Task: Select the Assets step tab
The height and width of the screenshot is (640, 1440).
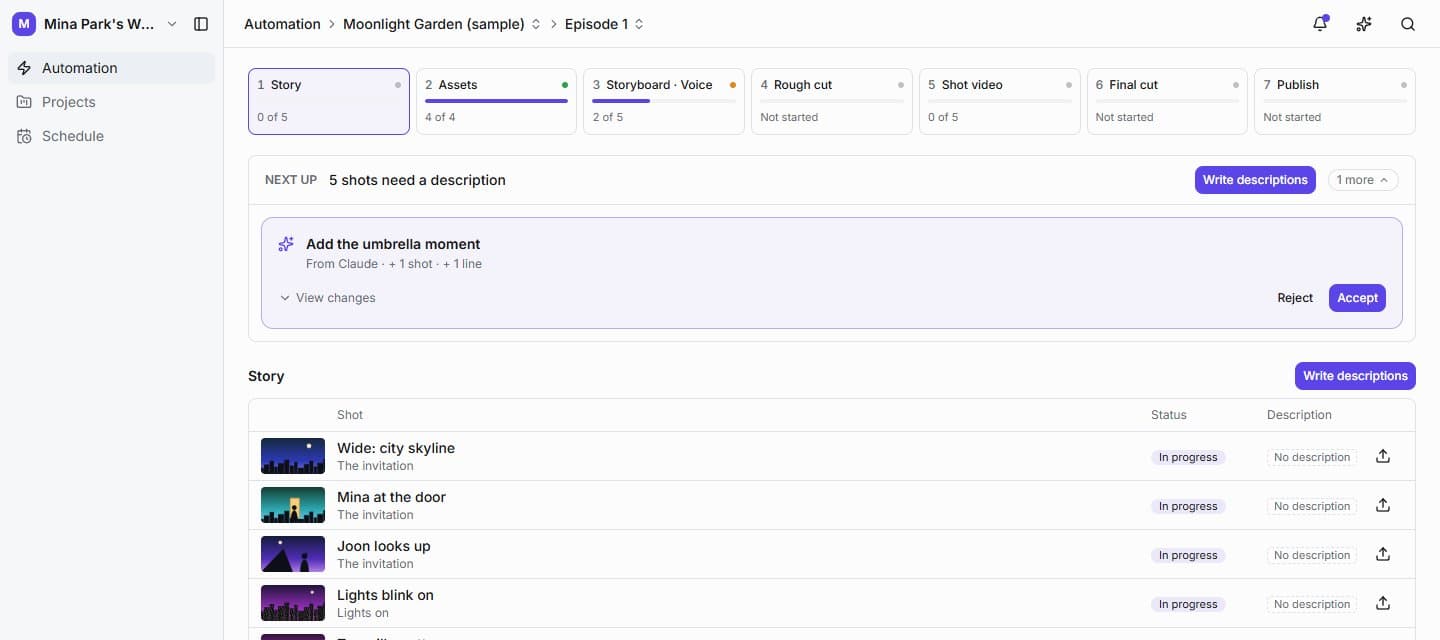Action: click(496, 101)
